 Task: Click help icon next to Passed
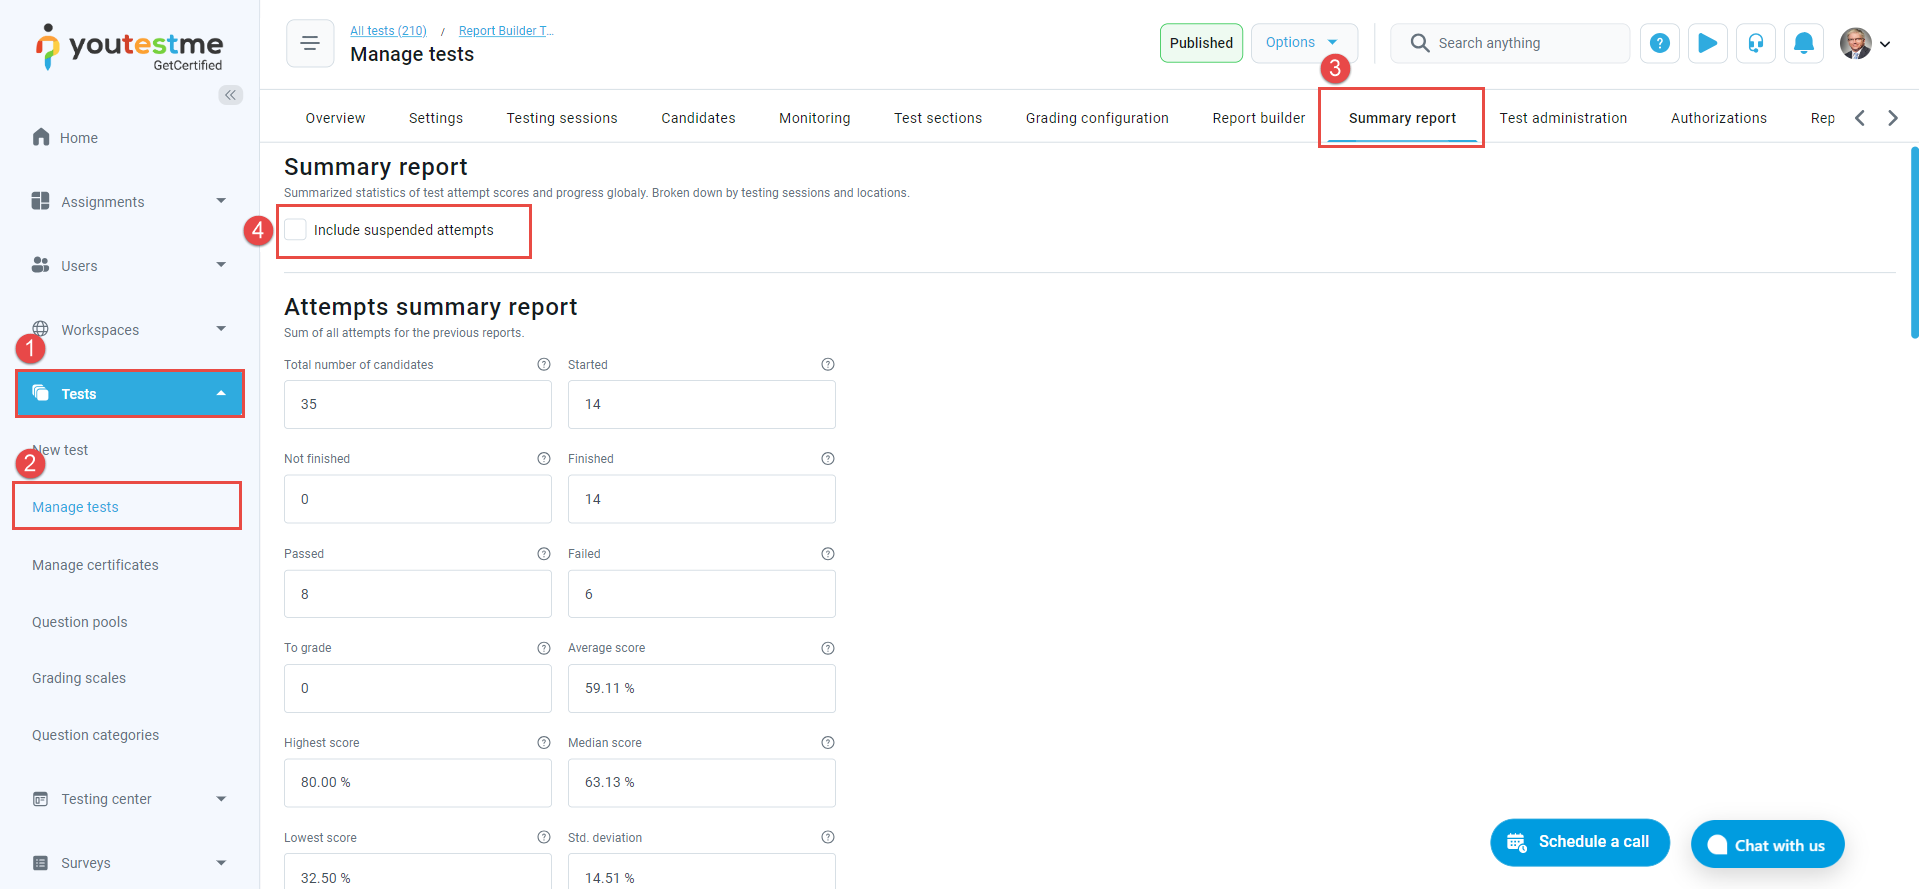pyautogui.click(x=544, y=553)
